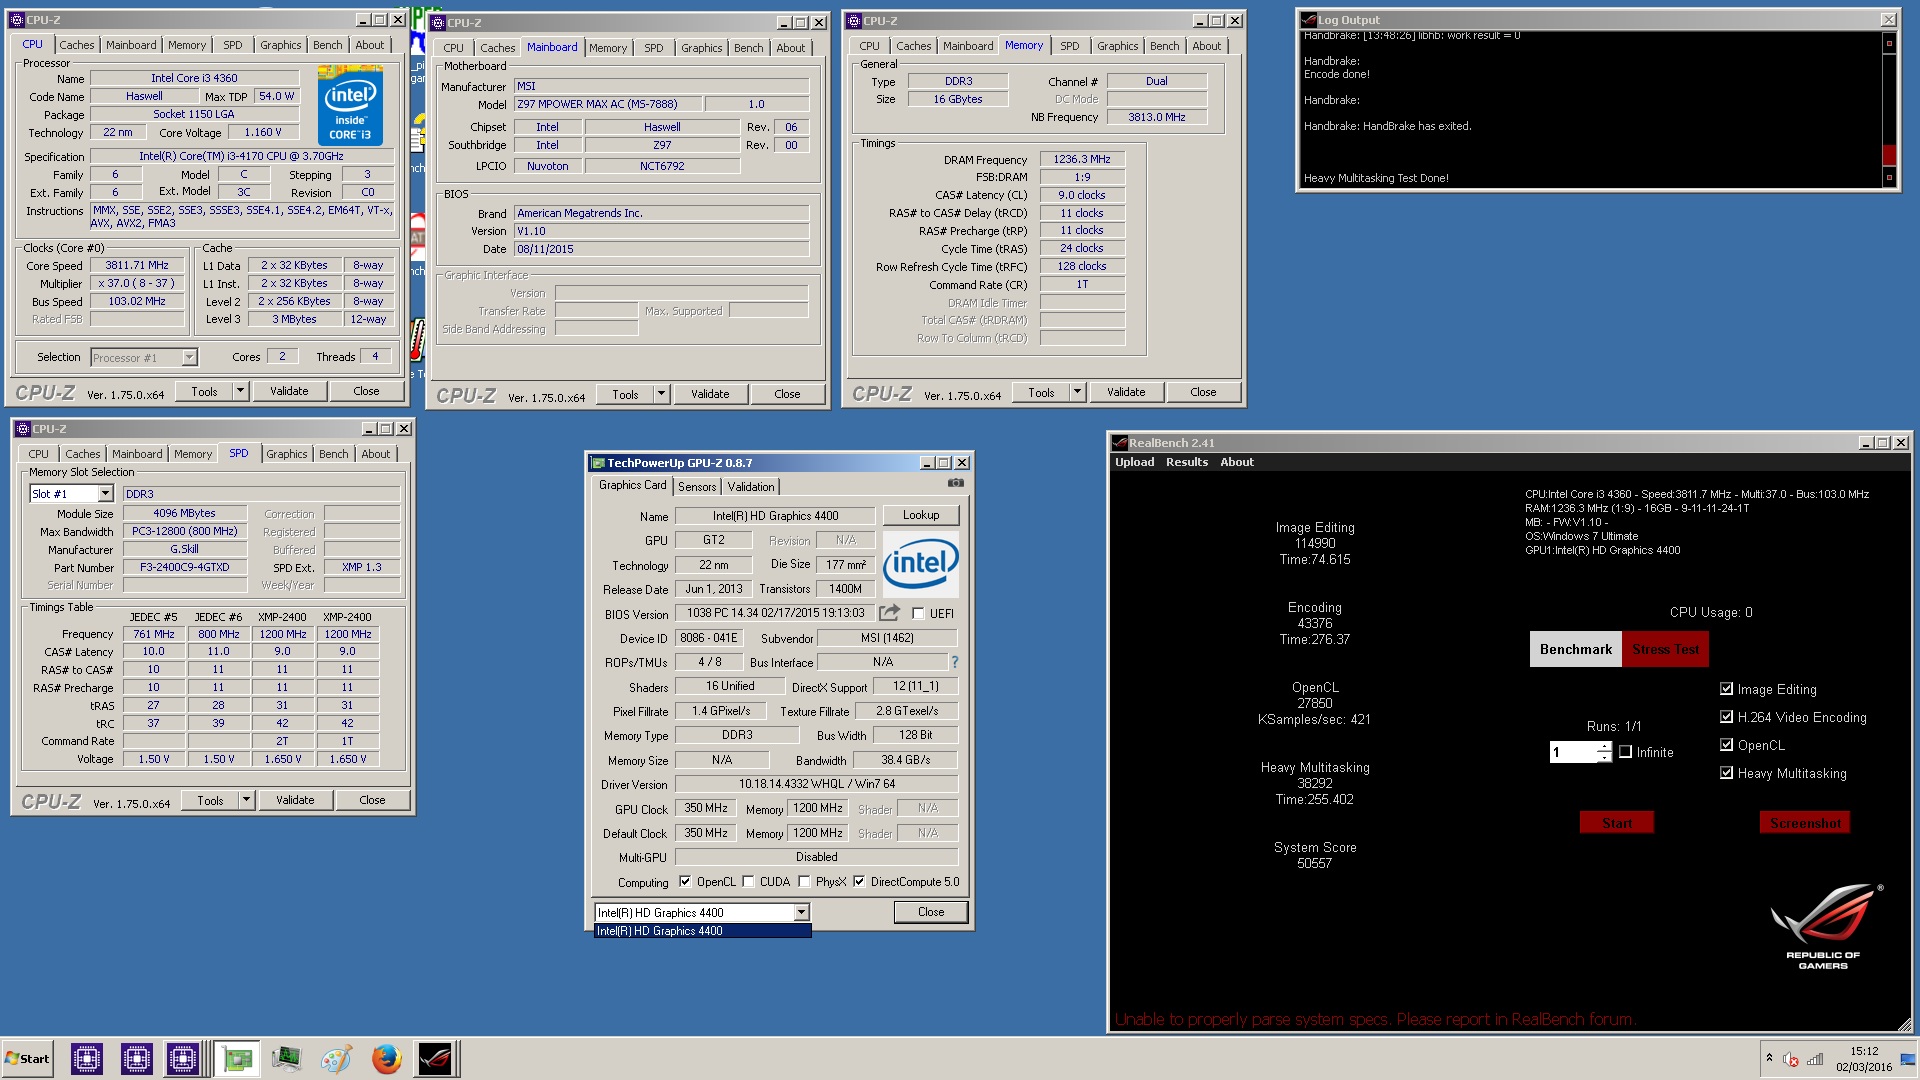Uncheck Image Editing in RealBench
Image resolution: width=1920 pixels, height=1080 pixels.
click(1726, 688)
